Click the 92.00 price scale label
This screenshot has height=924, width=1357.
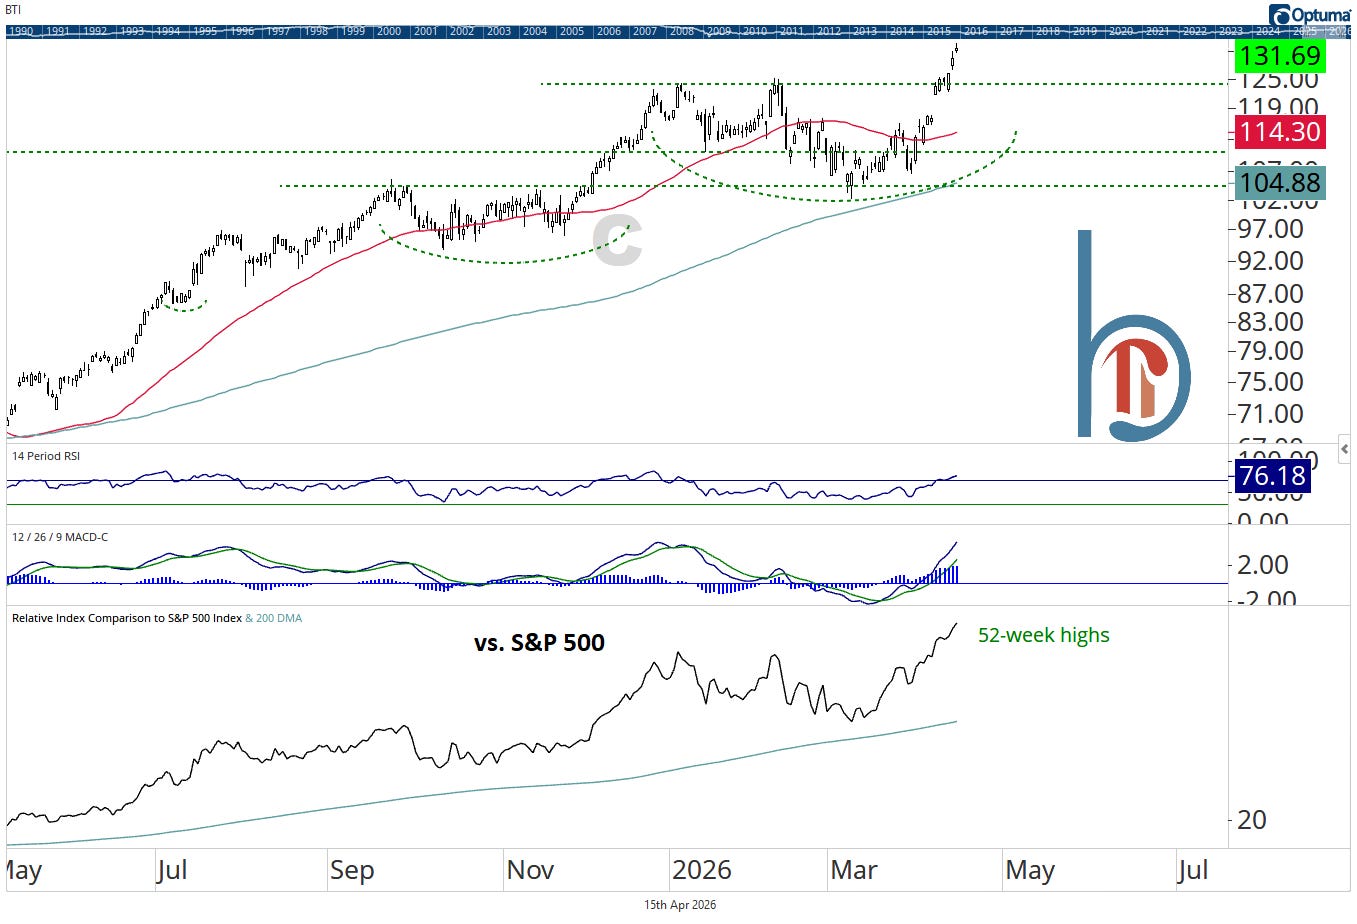1271,261
